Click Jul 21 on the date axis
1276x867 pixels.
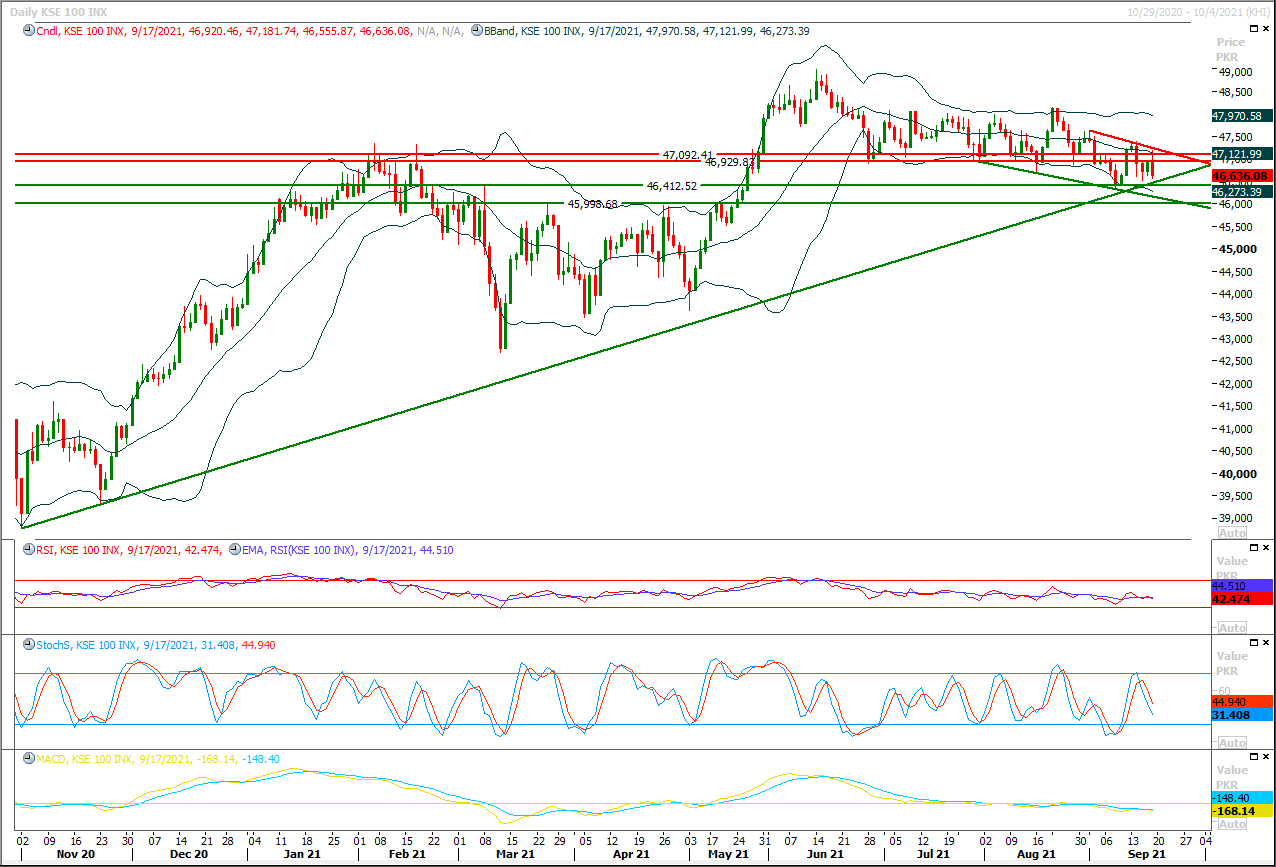point(933,855)
